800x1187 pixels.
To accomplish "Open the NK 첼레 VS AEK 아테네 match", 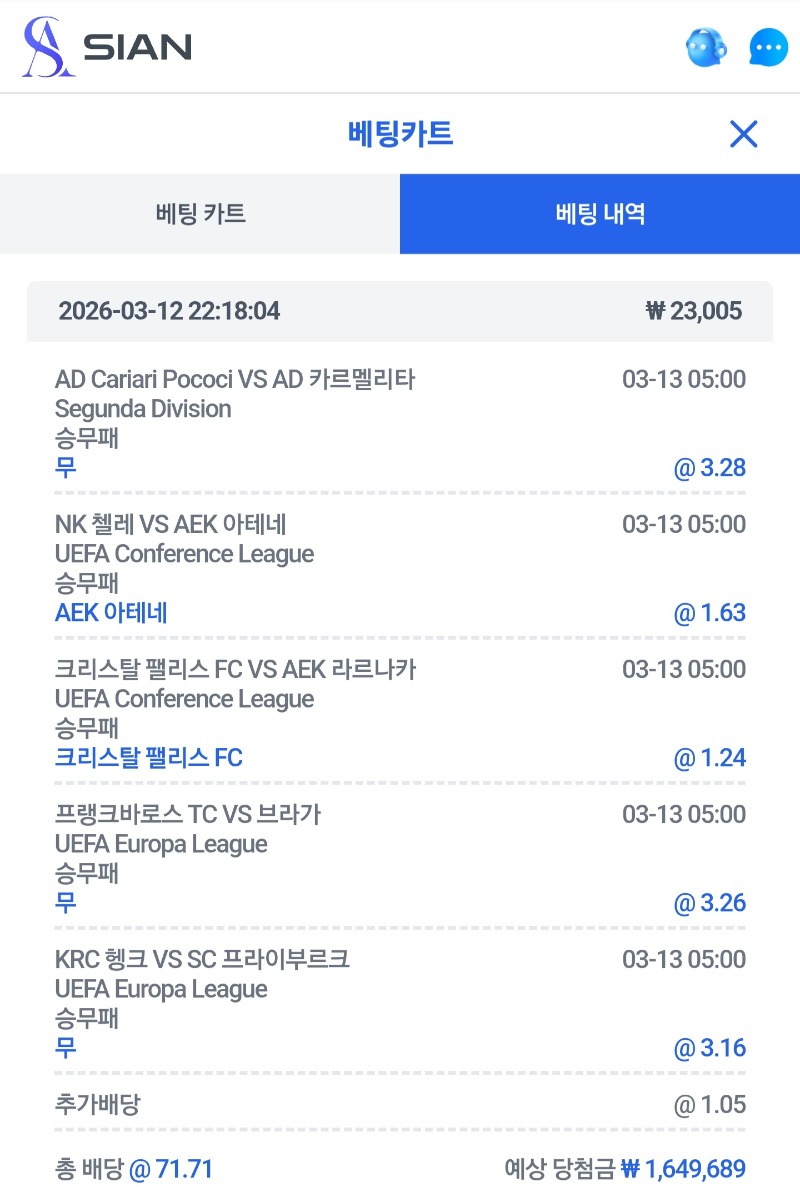I will (171, 524).
